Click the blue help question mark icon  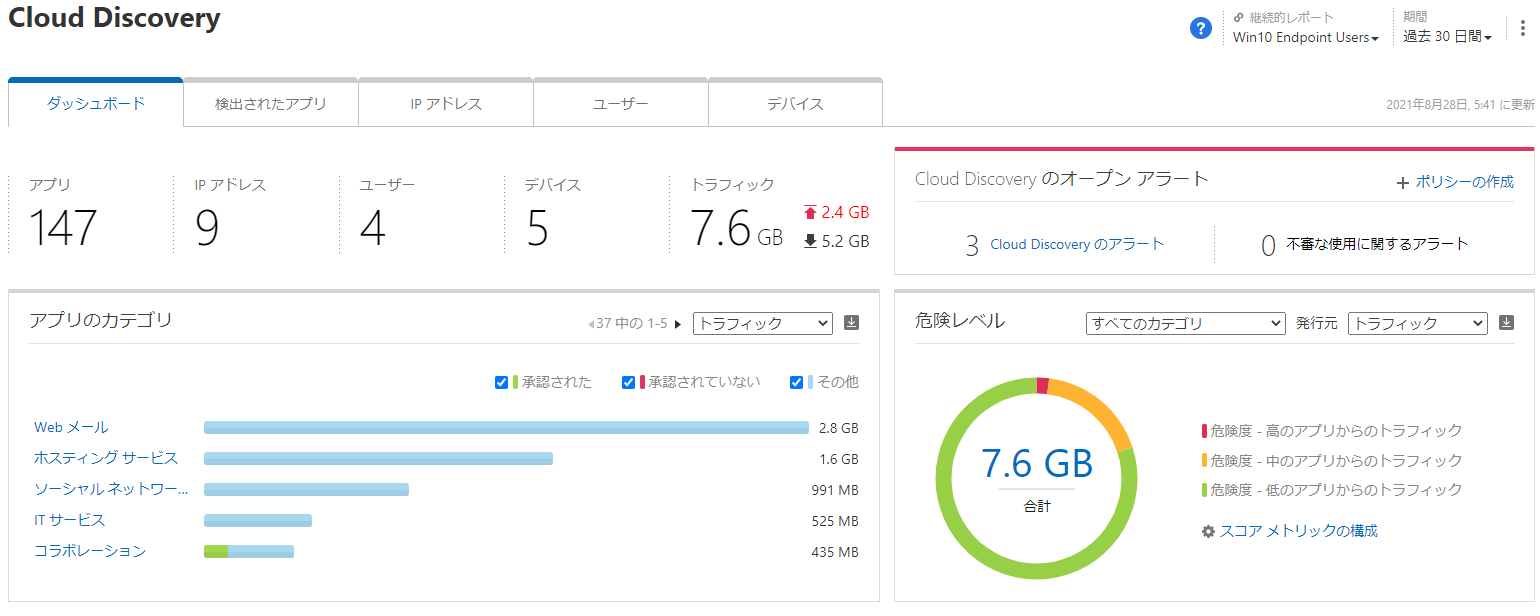(1201, 28)
